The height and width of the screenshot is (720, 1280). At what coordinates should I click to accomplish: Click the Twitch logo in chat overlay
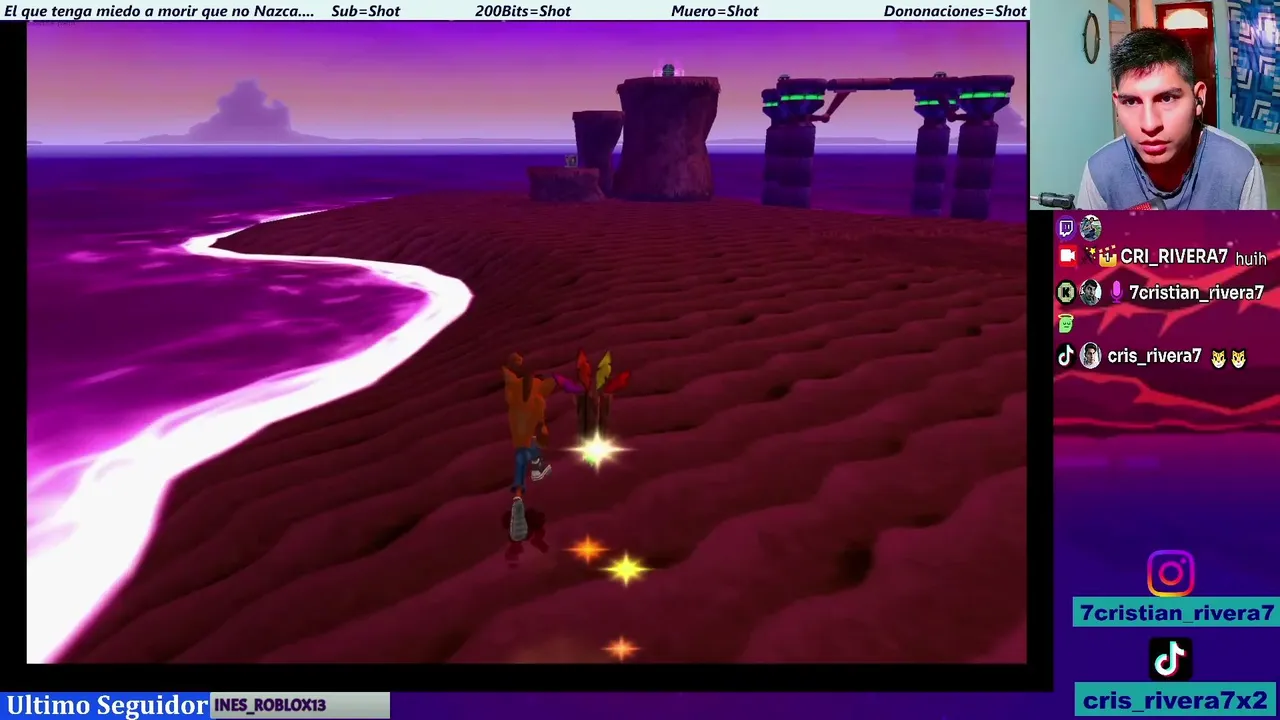click(1066, 228)
